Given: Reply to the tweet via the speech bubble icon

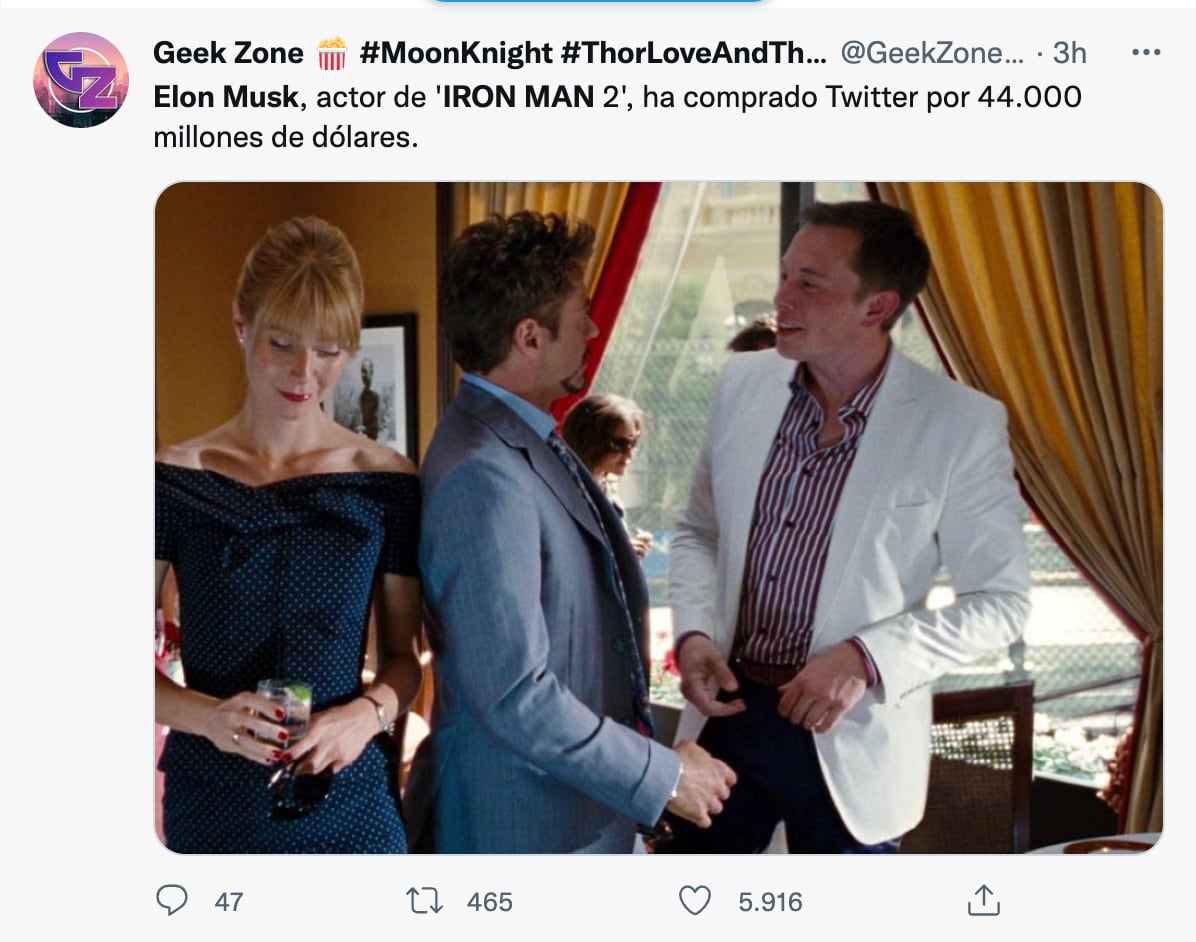Looking at the screenshot, I should [x=174, y=900].
